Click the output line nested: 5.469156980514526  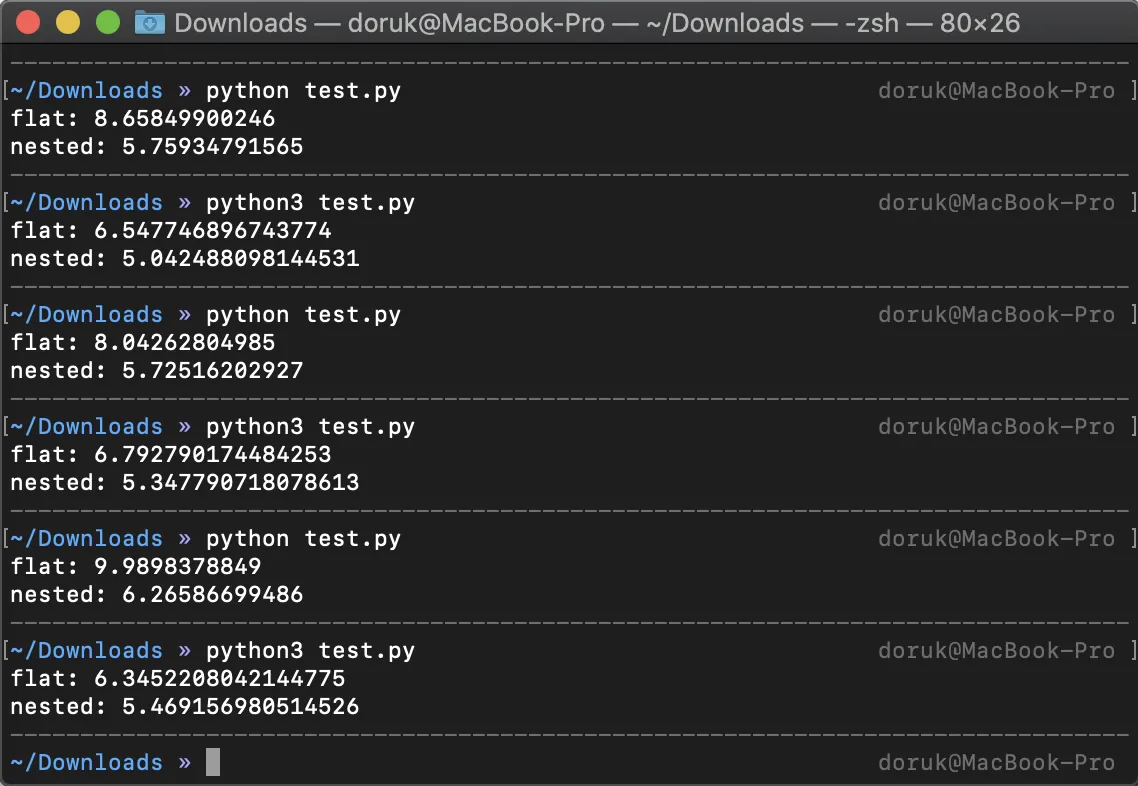click(x=184, y=707)
